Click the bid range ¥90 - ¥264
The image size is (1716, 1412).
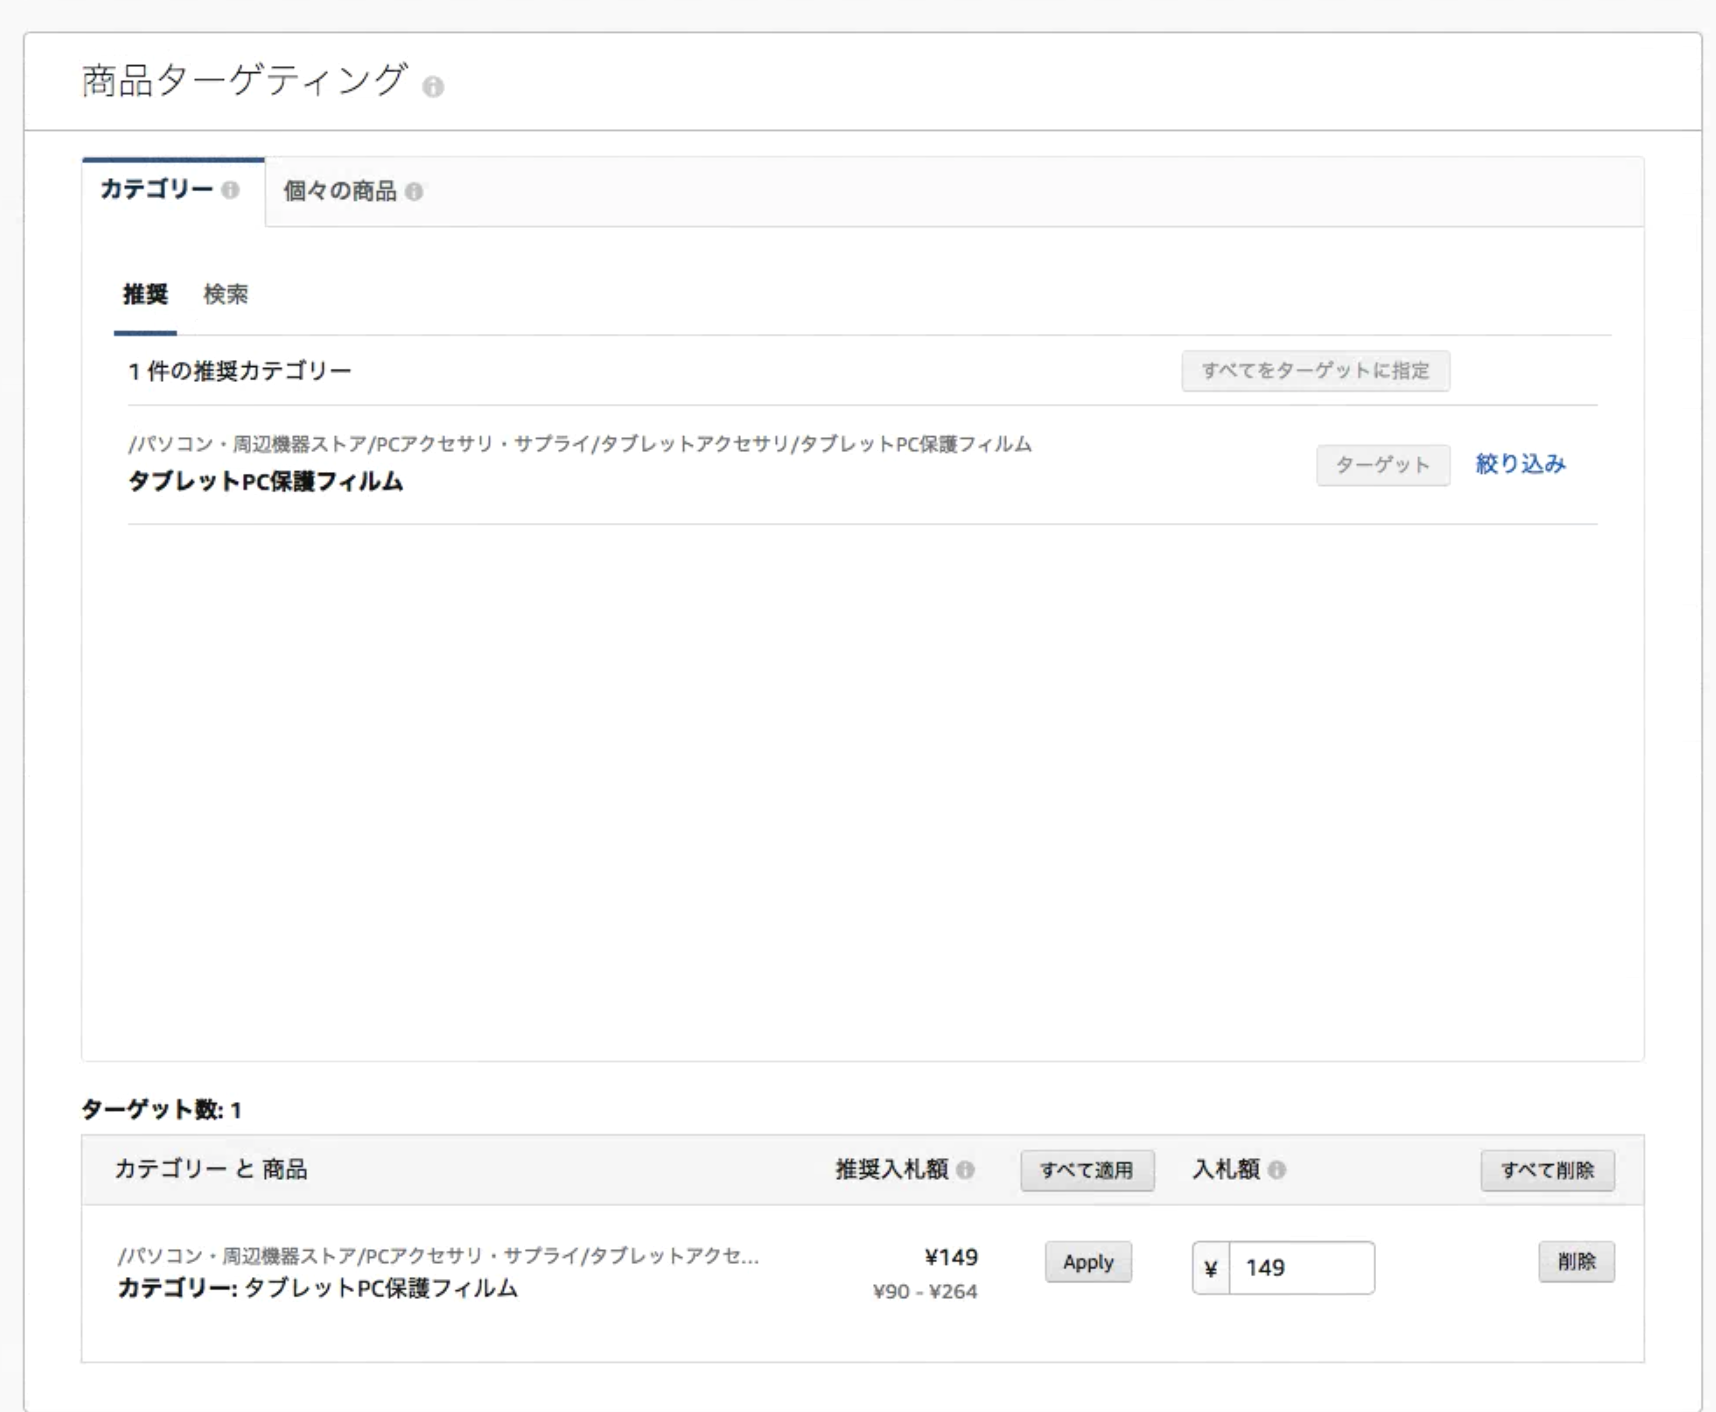[x=925, y=1291]
